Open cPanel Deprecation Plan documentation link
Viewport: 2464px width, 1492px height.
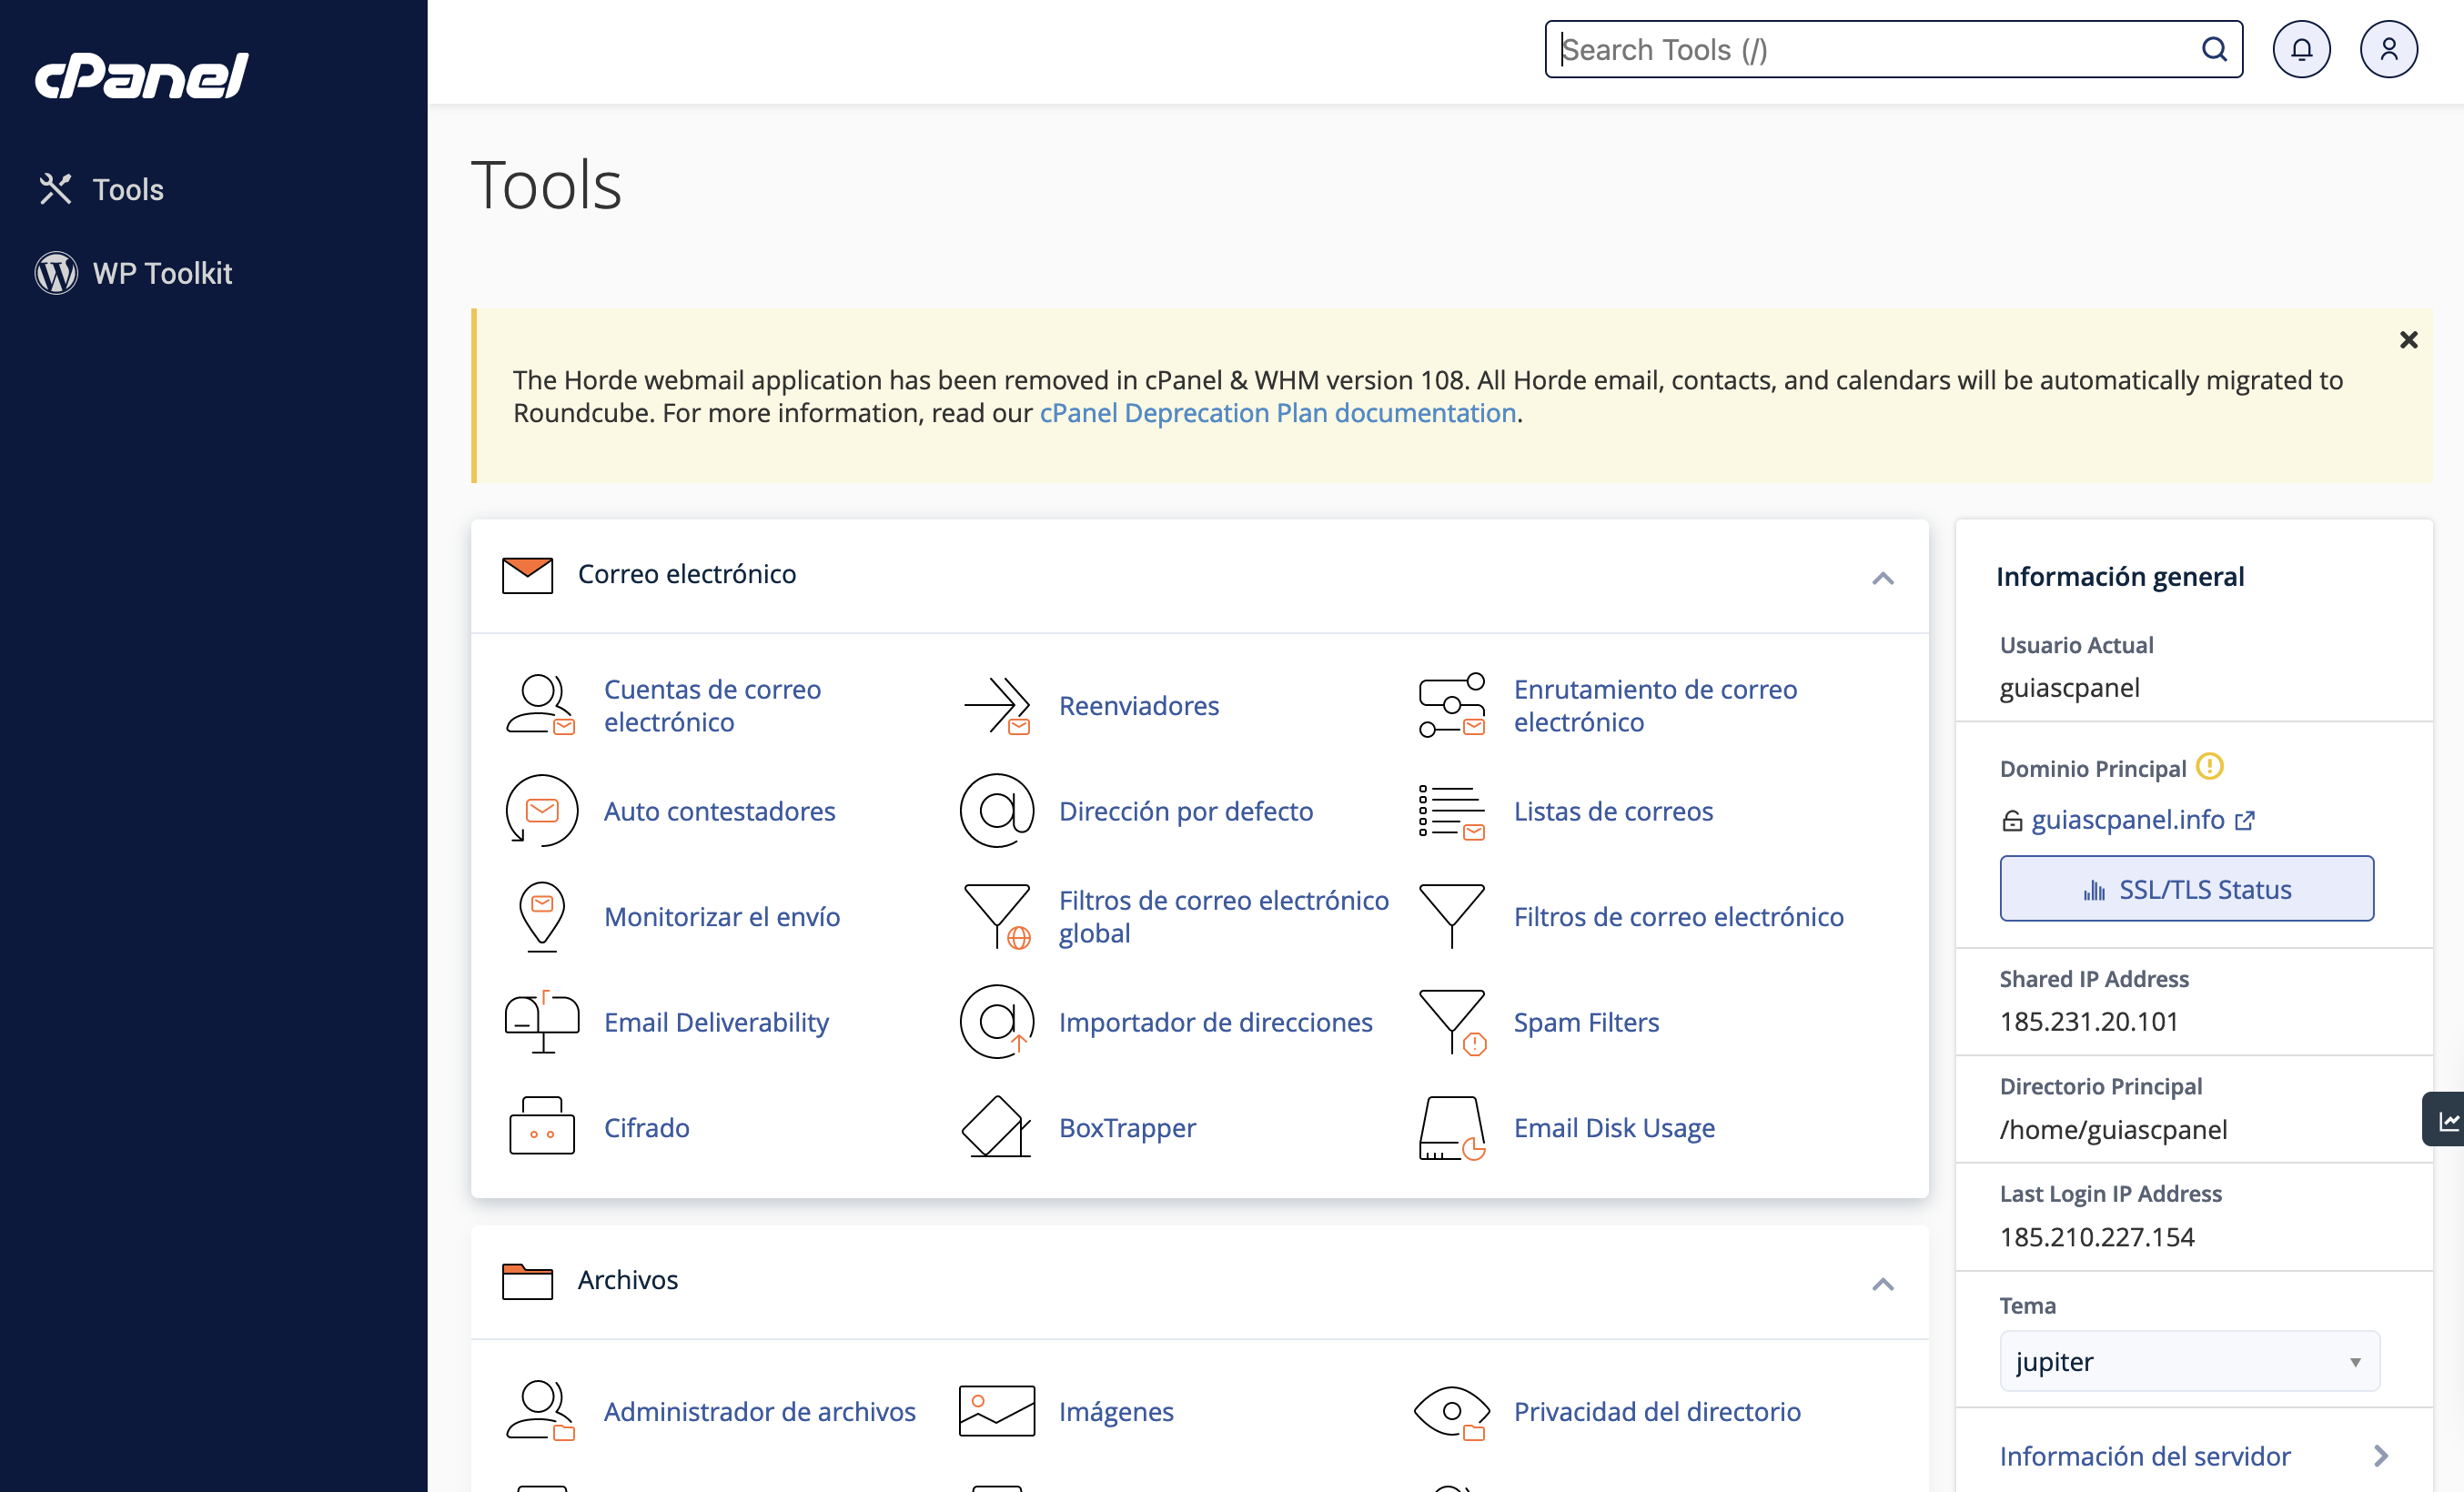1277,413
